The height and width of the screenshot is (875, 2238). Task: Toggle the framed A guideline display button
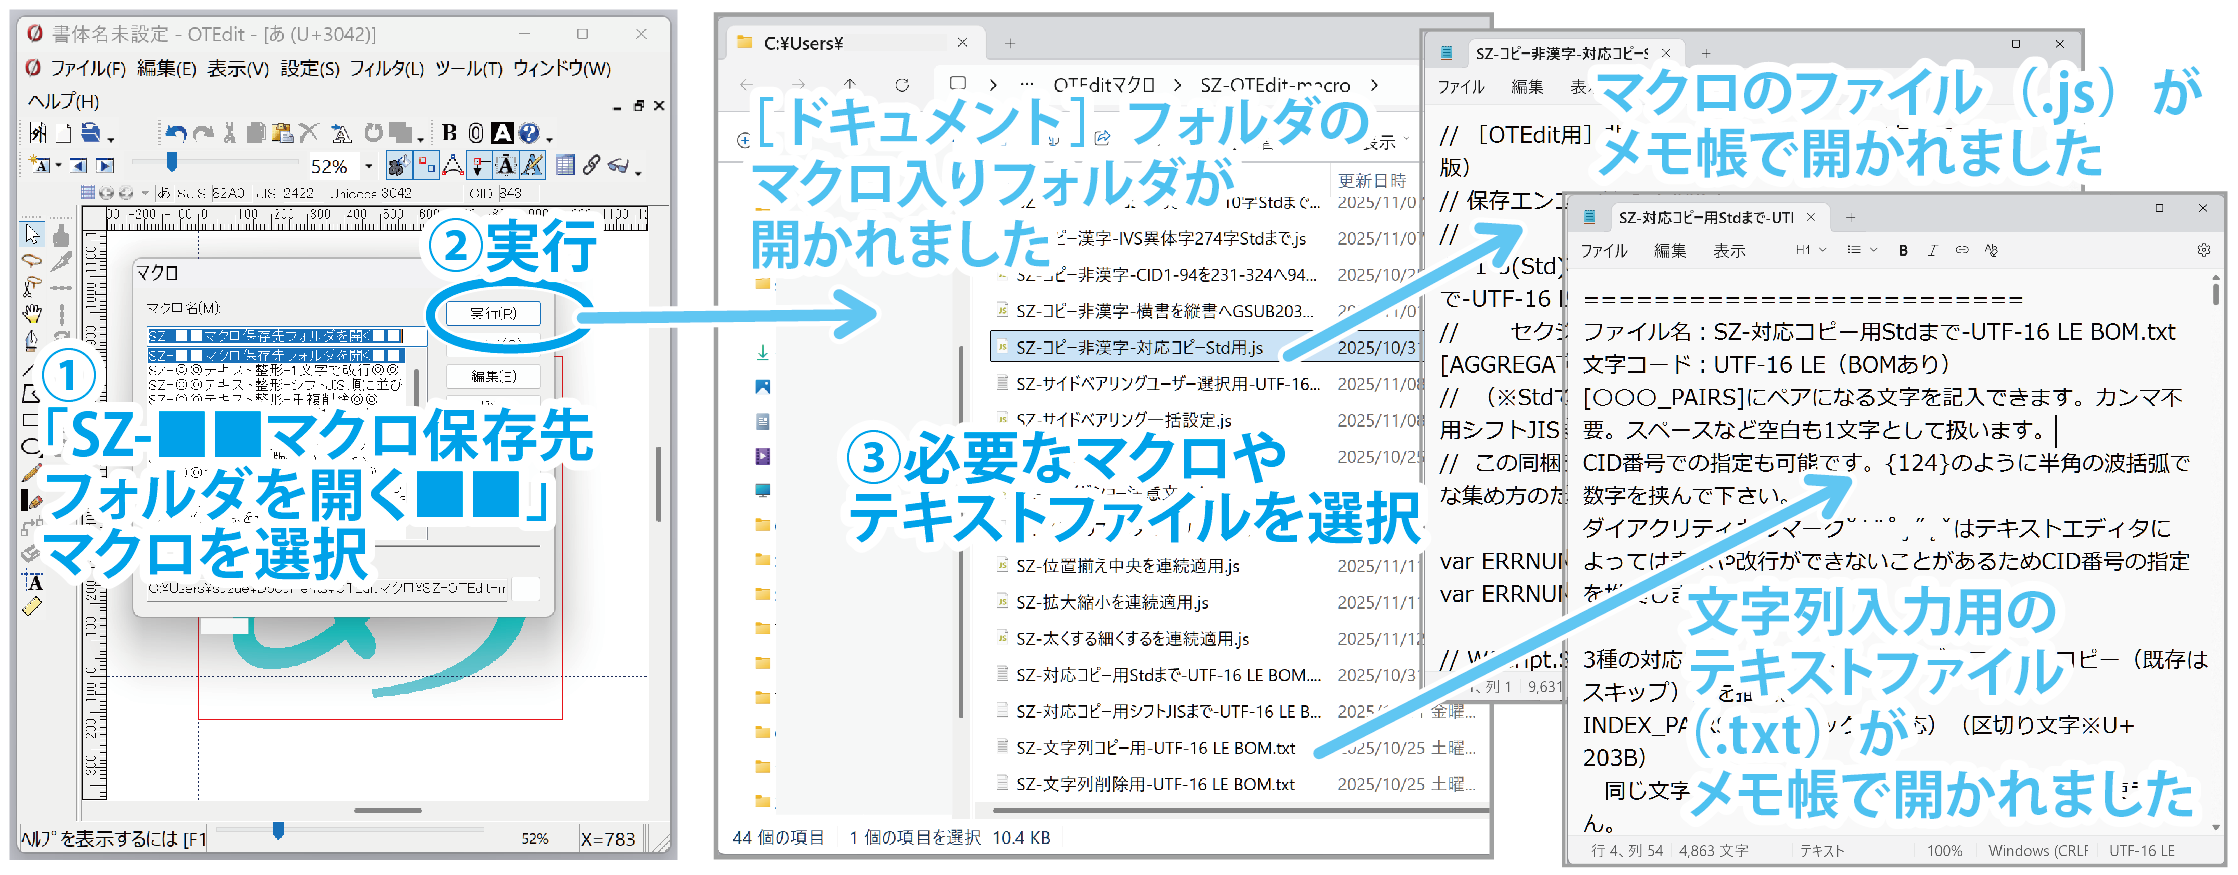(506, 165)
